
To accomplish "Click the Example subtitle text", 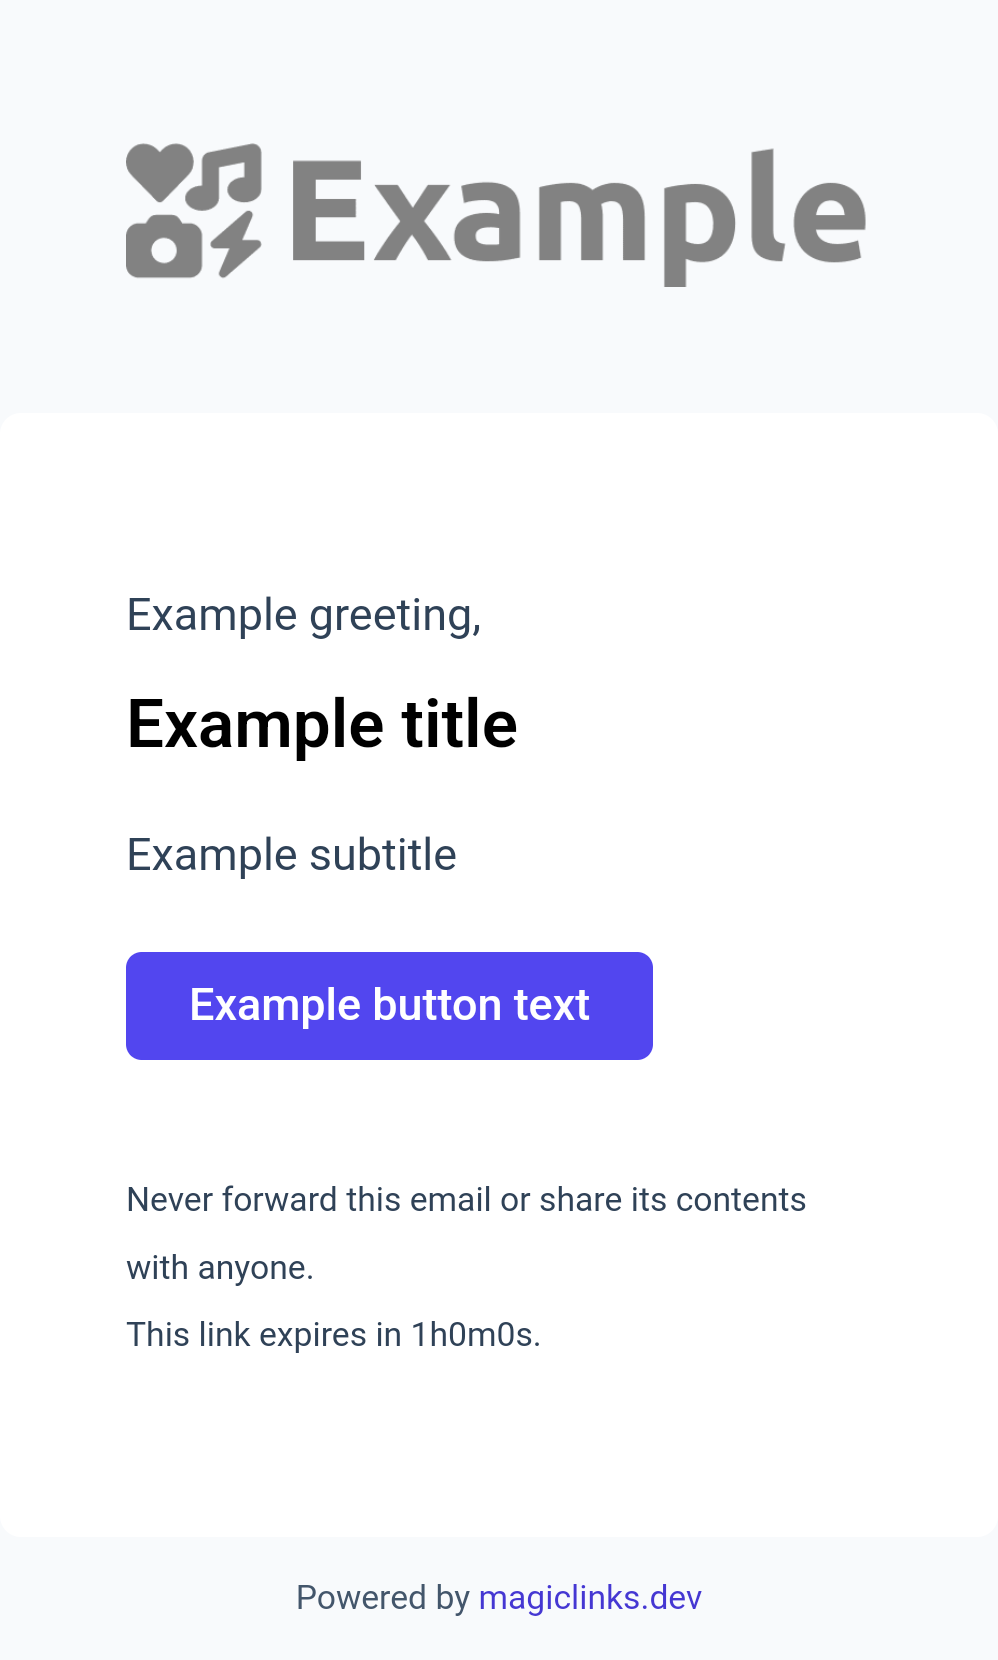I will 291,855.
